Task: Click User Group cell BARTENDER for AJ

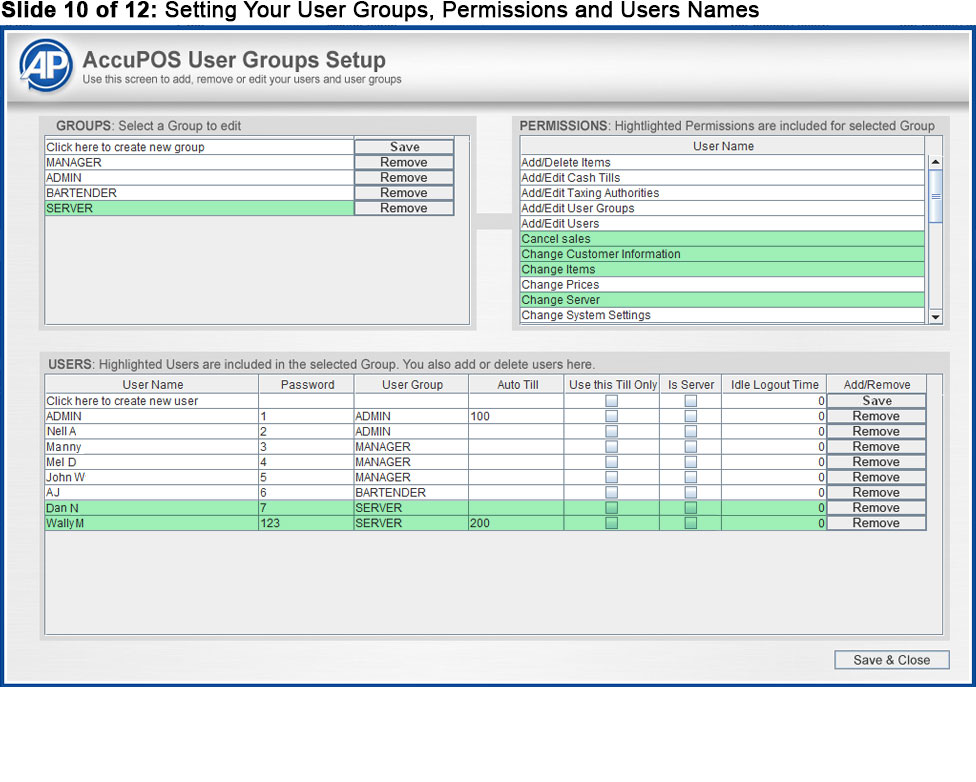Action: 411,492
